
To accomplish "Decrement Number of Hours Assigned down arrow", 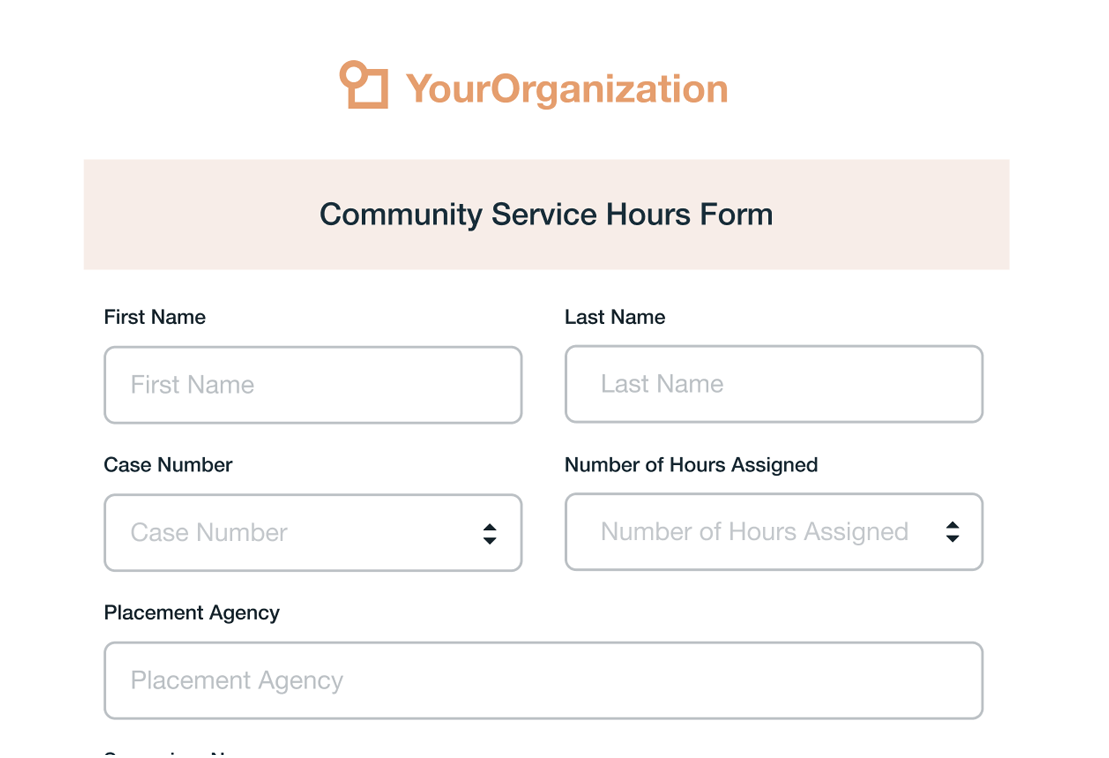I will click(953, 539).
